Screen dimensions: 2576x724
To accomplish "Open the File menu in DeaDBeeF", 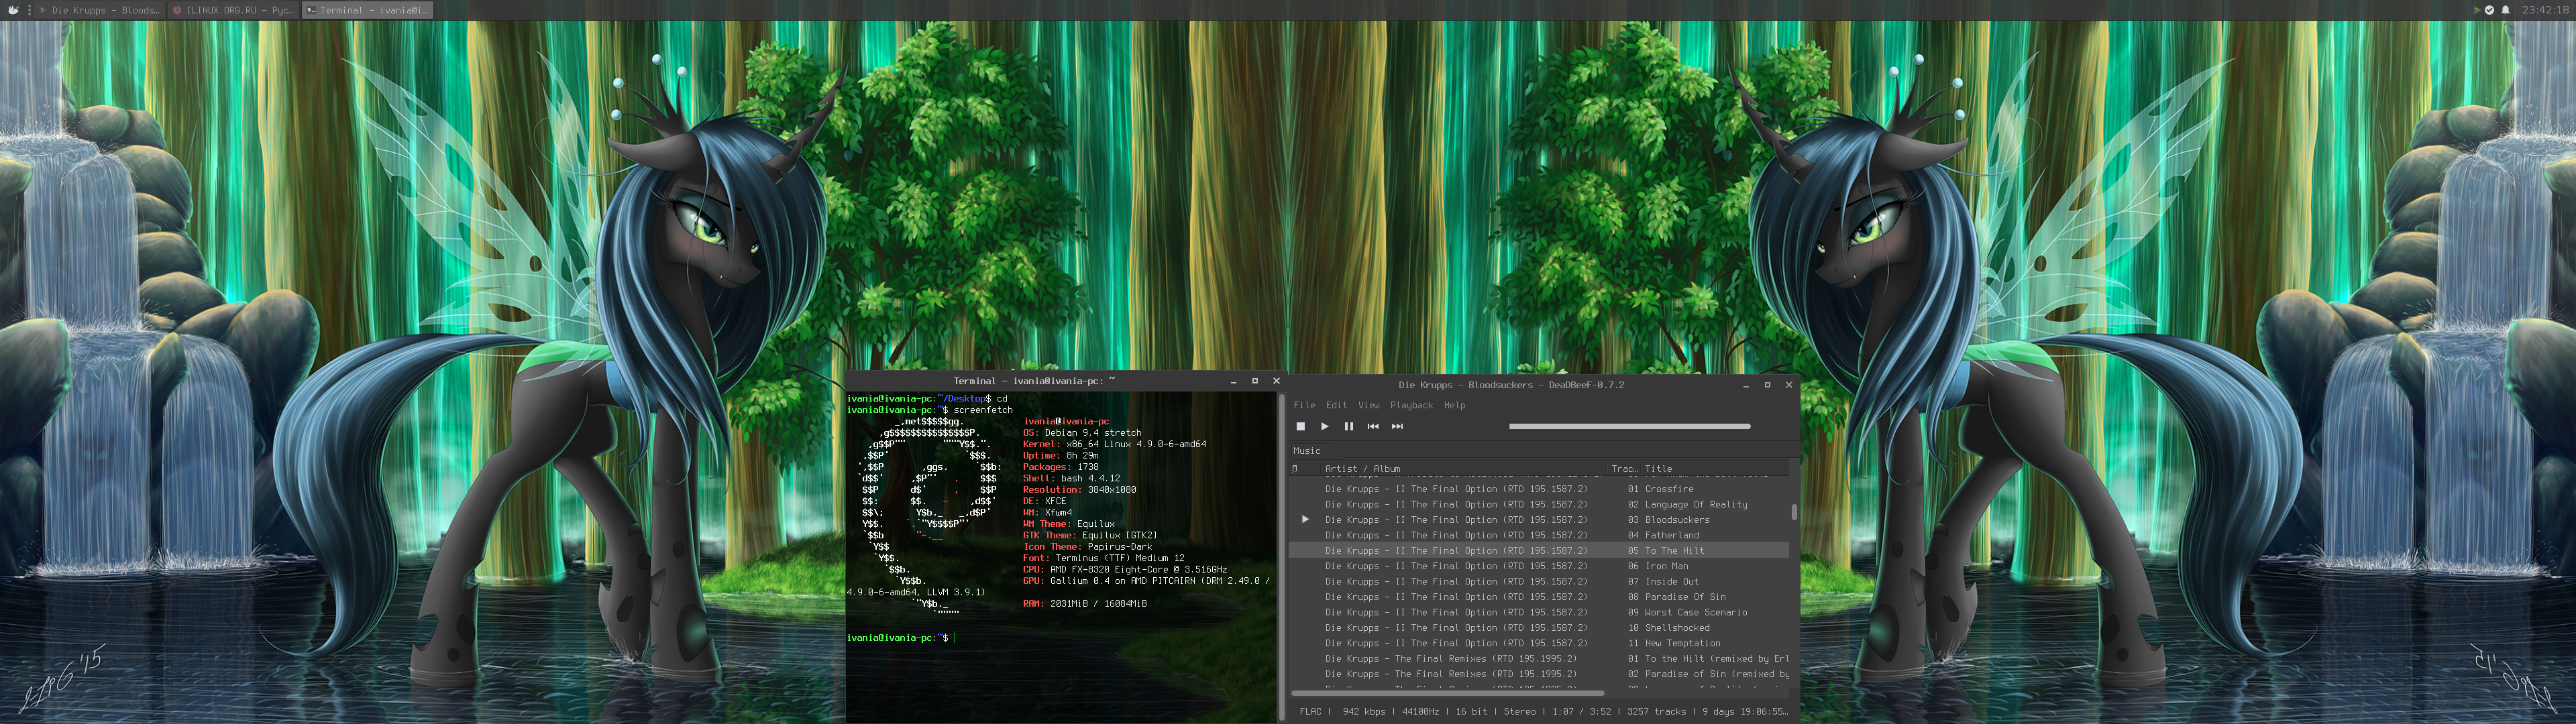I will click(x=1304, y=405).
